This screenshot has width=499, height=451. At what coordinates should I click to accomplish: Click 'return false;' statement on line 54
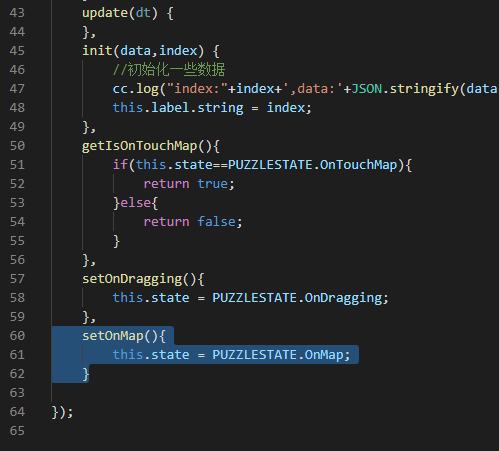193,222
